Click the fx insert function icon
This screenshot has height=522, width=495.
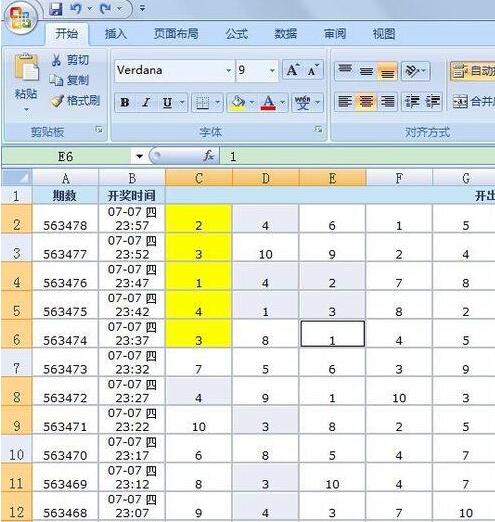[209, 155]
